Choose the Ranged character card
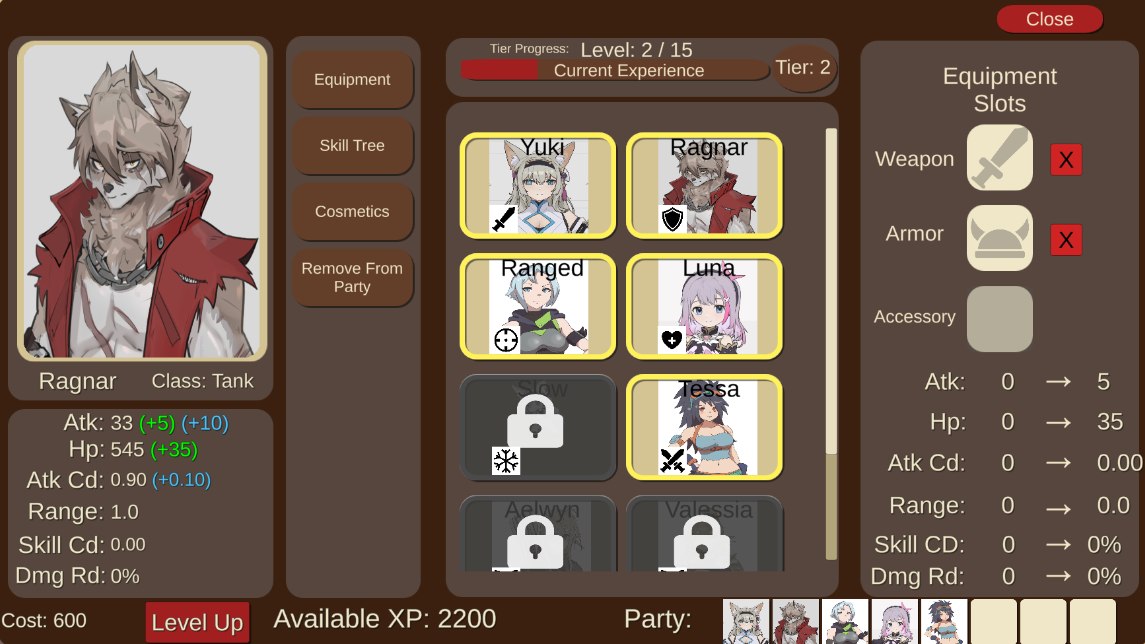This screenshot has height=644, width=1145. [x=538, y=307]
